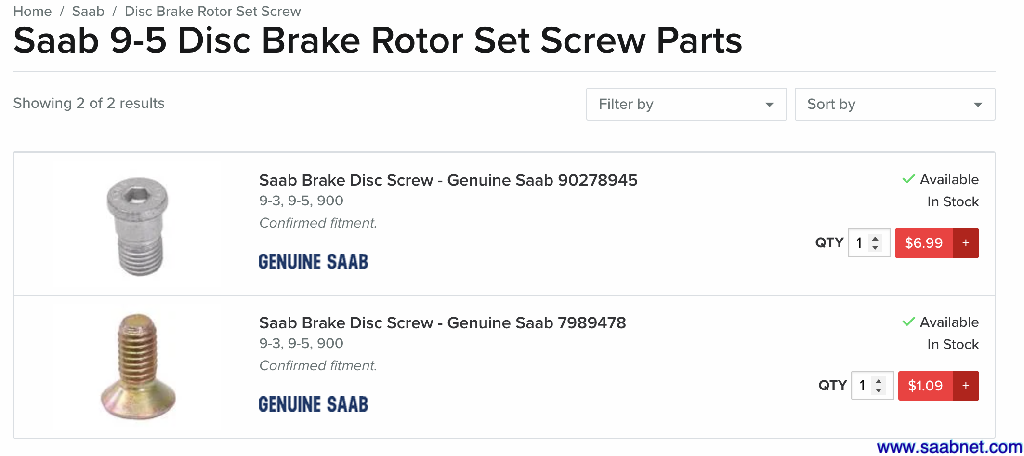Image resolution: width=1024 pixels, height=456 pixels.
Task: Open Genuine Saab 90278945 screw listing
Action: point(447,180)
